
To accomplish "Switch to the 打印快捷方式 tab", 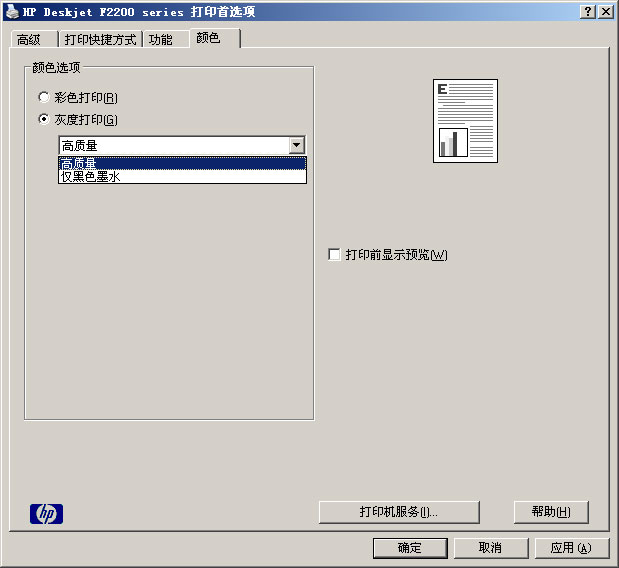I will 100,39.
